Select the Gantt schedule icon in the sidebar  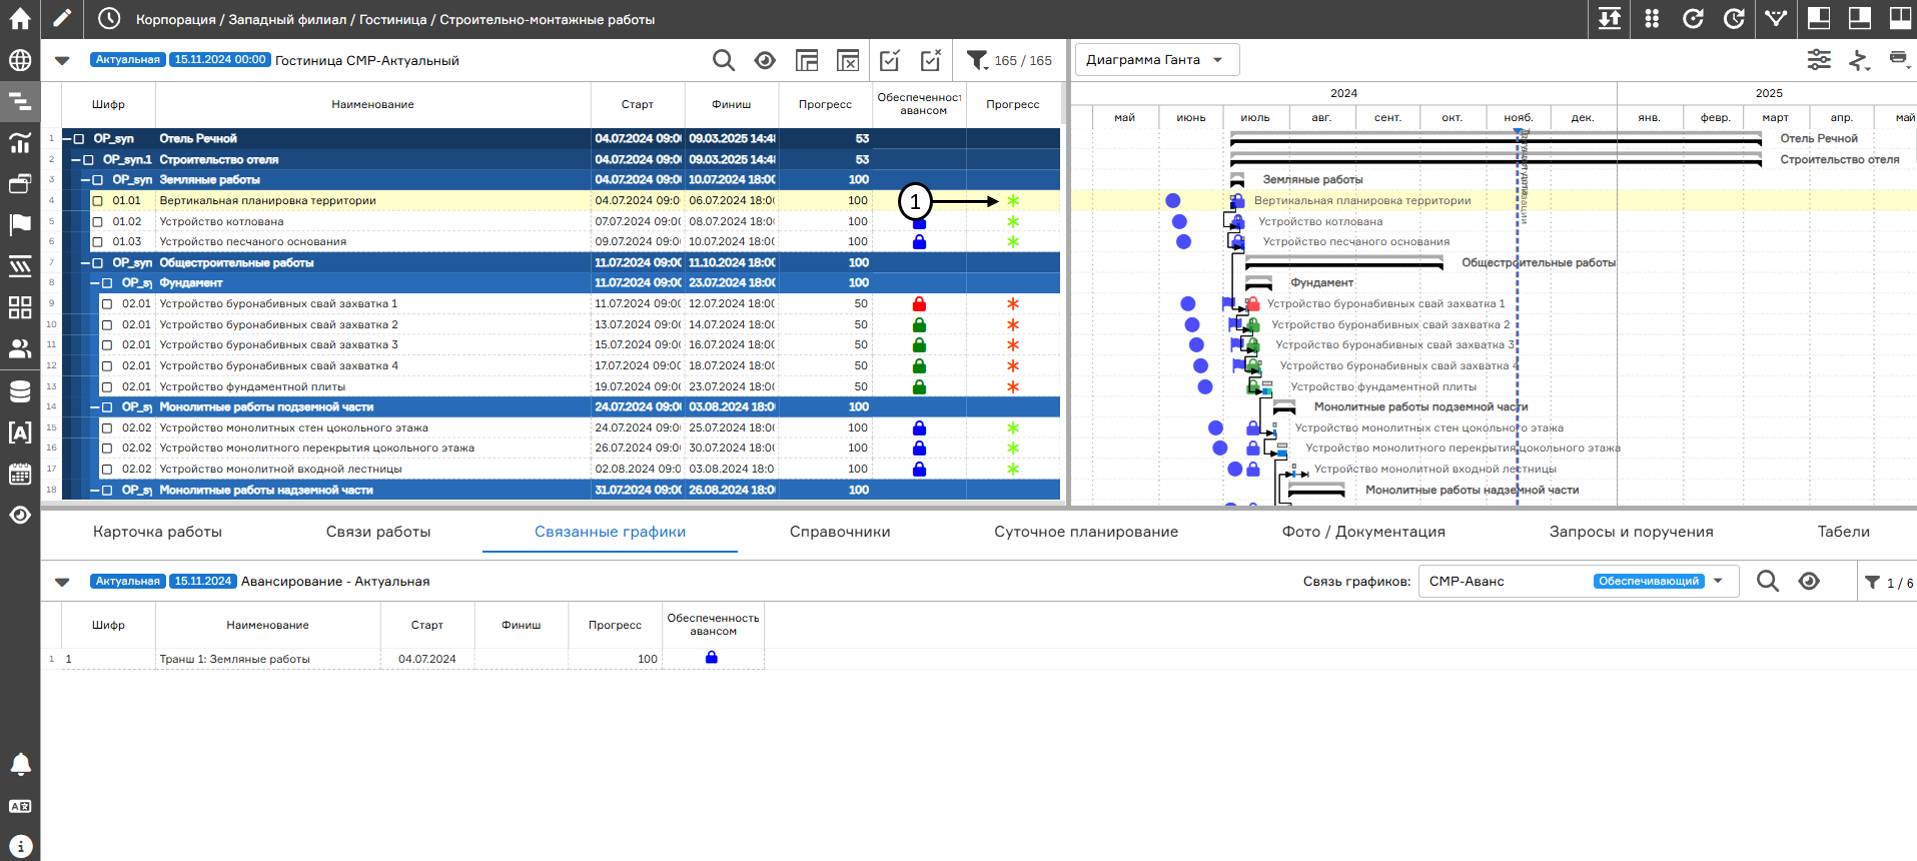point(20,101)
